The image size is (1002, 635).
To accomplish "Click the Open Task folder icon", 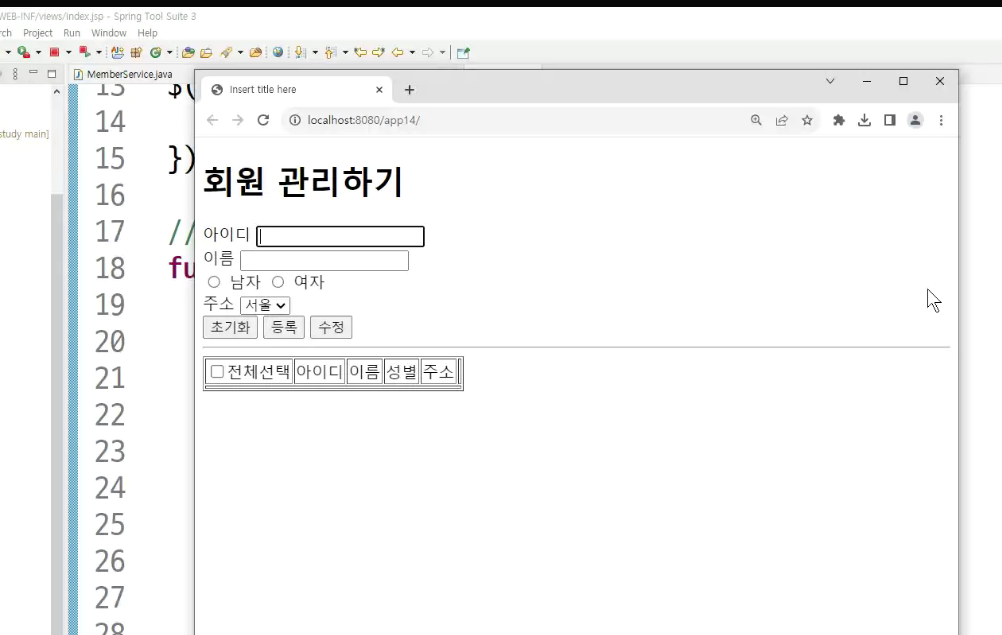I will [206, 52].
